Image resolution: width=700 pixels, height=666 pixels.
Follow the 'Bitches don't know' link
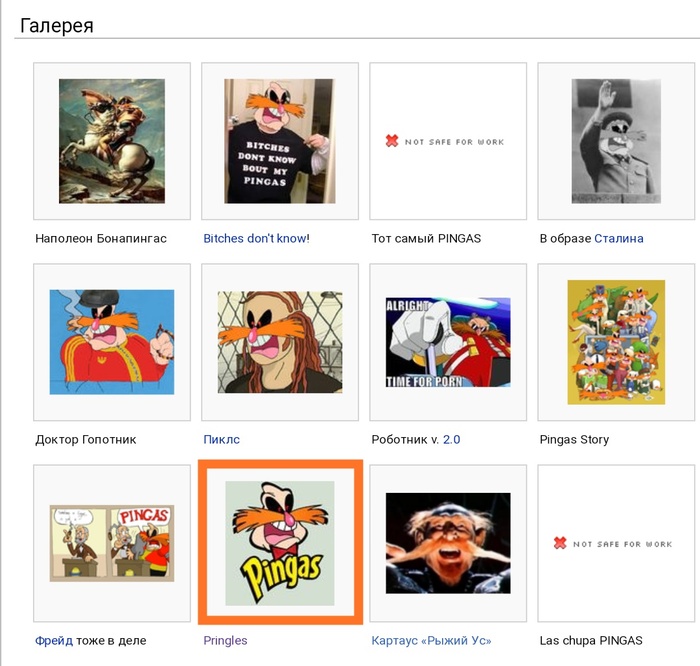point(255,239)
